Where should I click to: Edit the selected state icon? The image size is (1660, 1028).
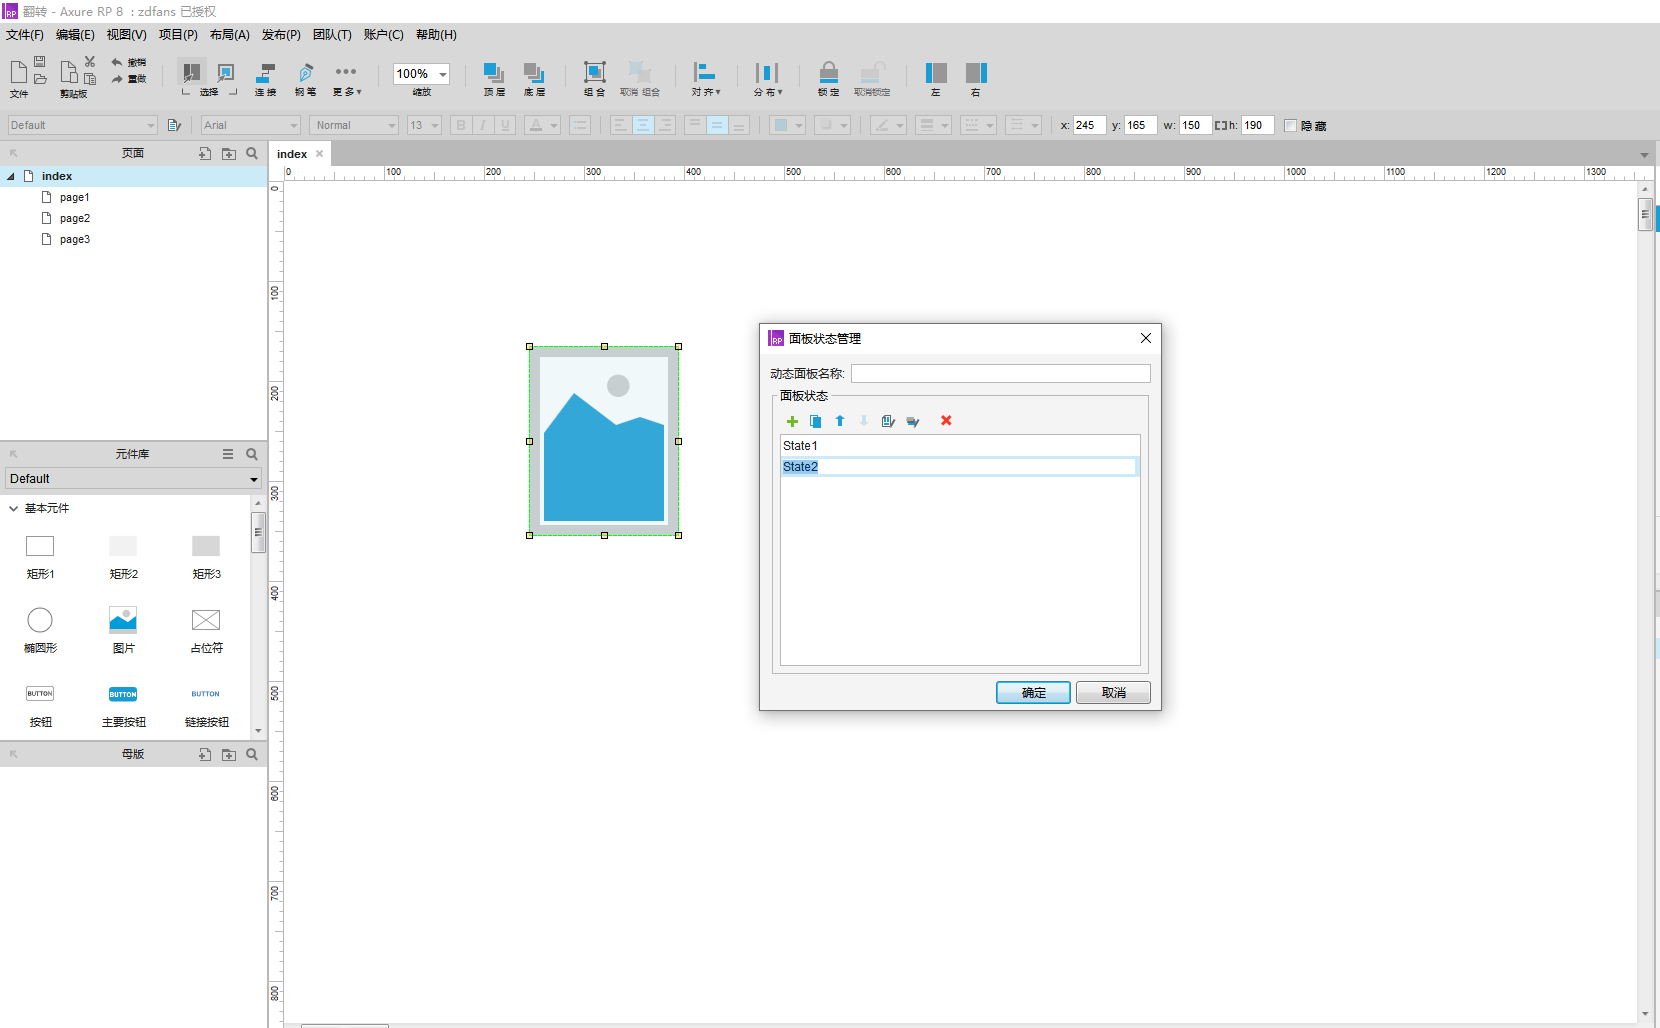(x=888, y=421)
